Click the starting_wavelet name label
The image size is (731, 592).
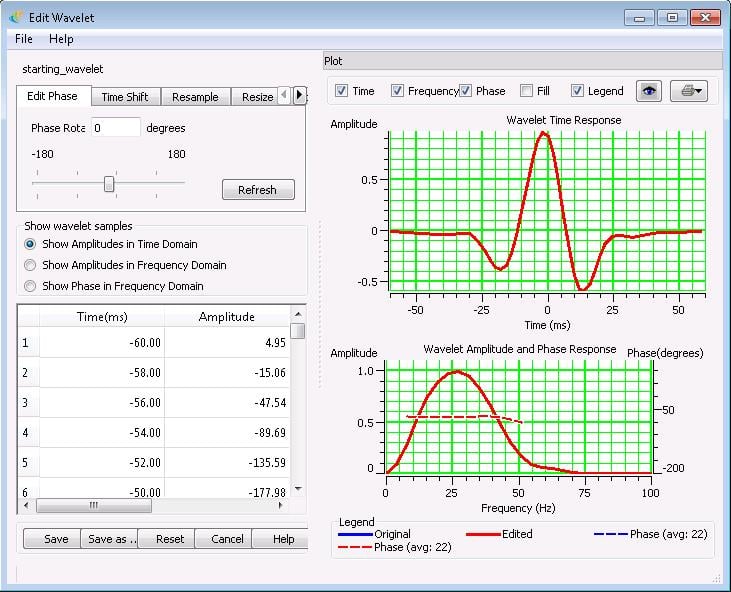click(x=62, y=69)
